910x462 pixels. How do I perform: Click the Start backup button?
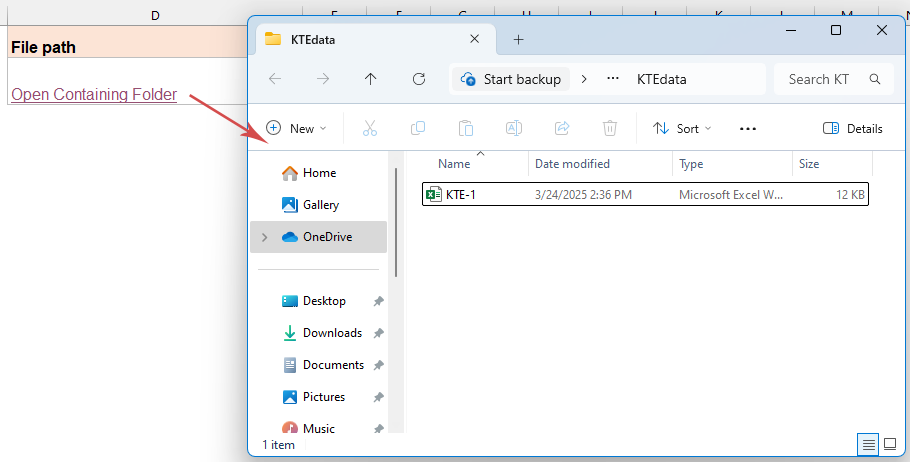(511, 79)
